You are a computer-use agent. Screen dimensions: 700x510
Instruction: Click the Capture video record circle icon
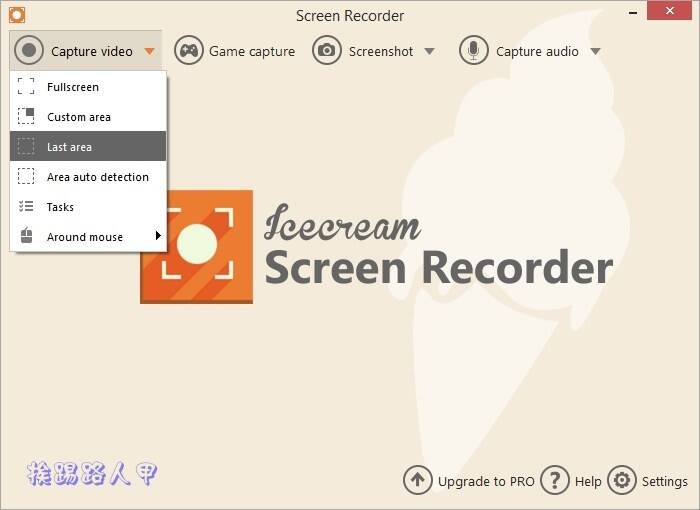[x=29, y=50]
